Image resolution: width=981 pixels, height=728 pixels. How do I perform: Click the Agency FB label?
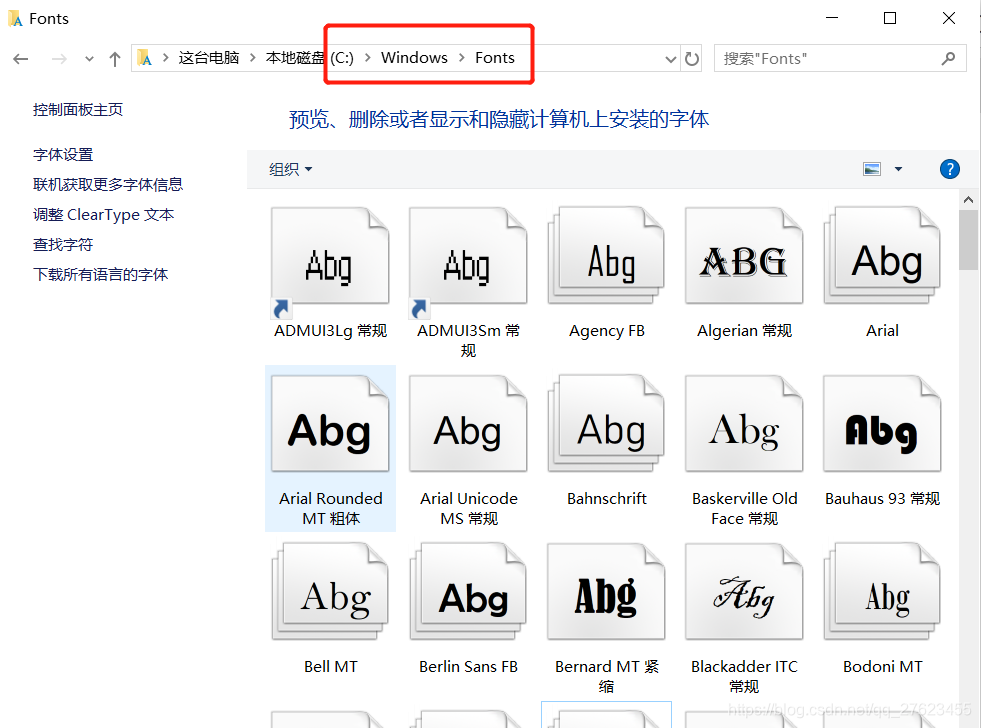pos(606,331)
